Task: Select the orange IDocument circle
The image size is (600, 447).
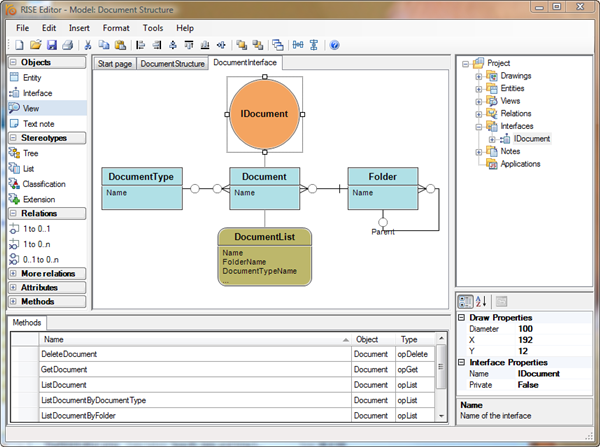Action: point(264,114)
